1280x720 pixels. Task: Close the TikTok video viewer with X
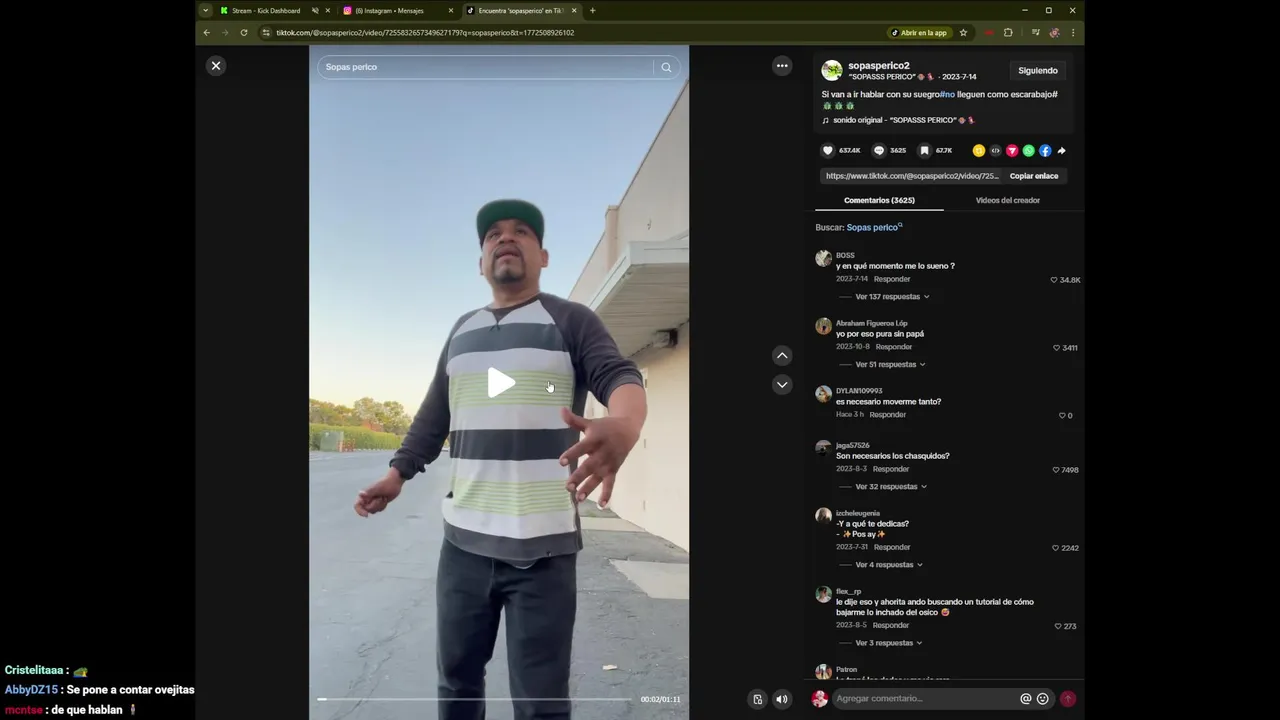(215, 66)
